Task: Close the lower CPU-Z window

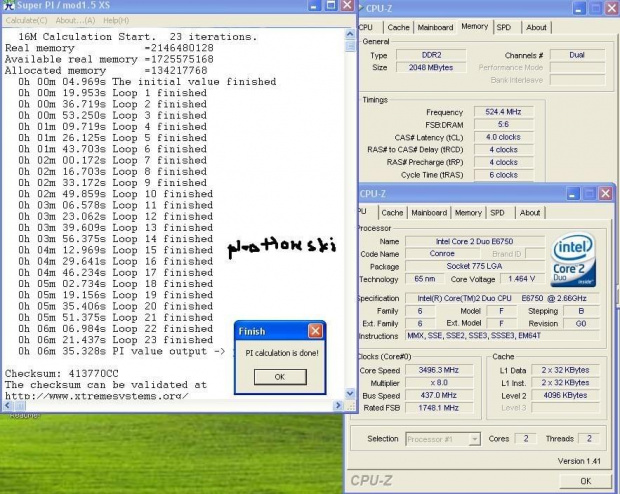Action: click(x=605, y=193)
